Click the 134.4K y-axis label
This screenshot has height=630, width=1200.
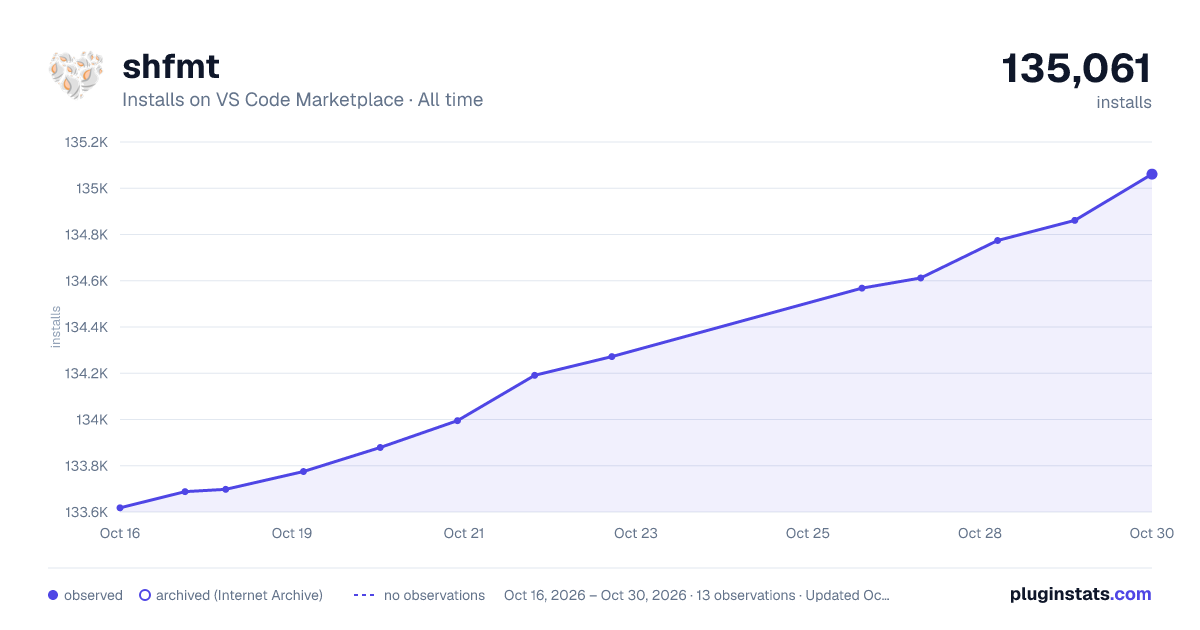(86, 327)
